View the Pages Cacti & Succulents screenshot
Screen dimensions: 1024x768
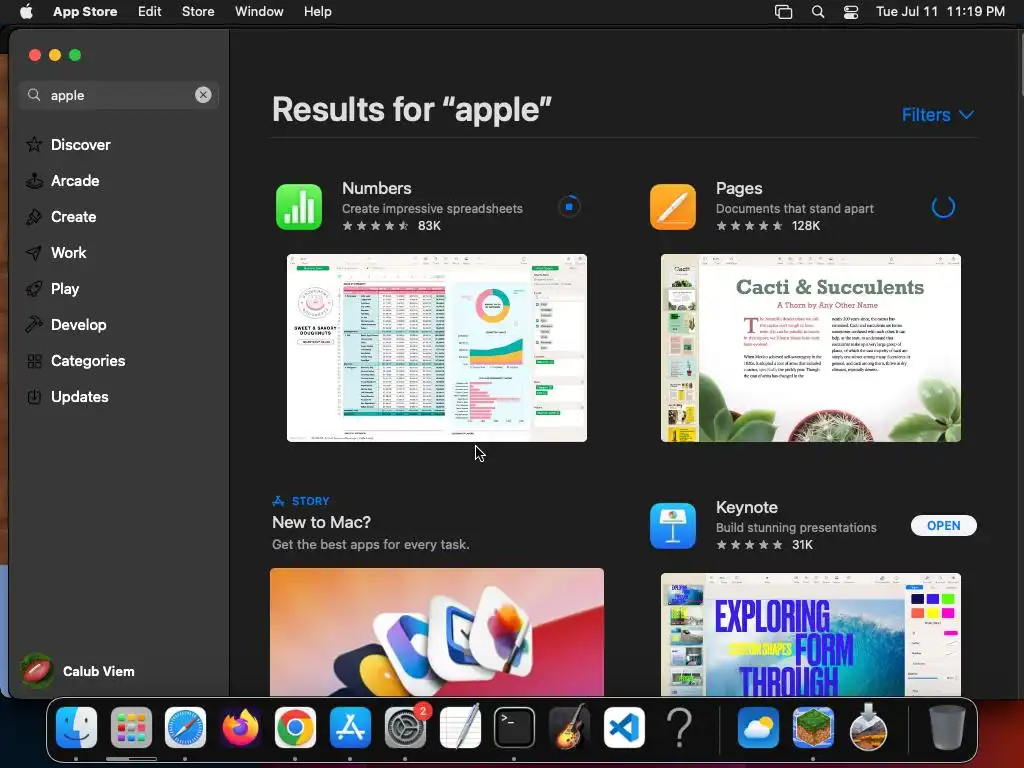click(810, 348)
